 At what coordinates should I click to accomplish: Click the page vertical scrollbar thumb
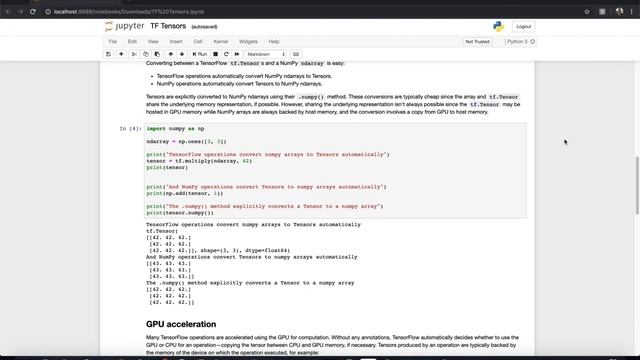(637, 184)
